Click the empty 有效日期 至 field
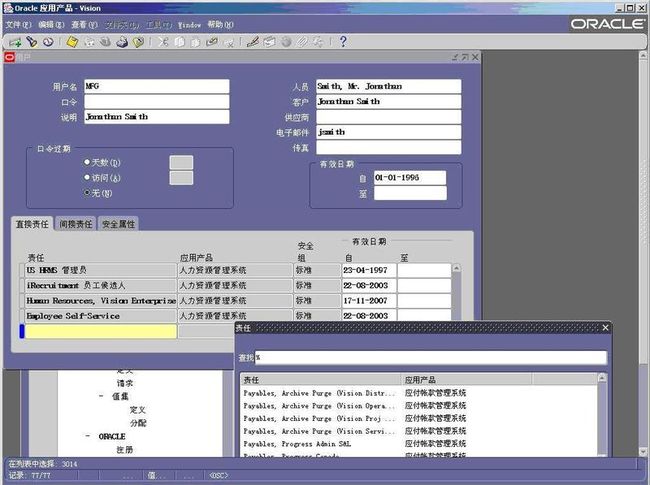 coord(410,193)
